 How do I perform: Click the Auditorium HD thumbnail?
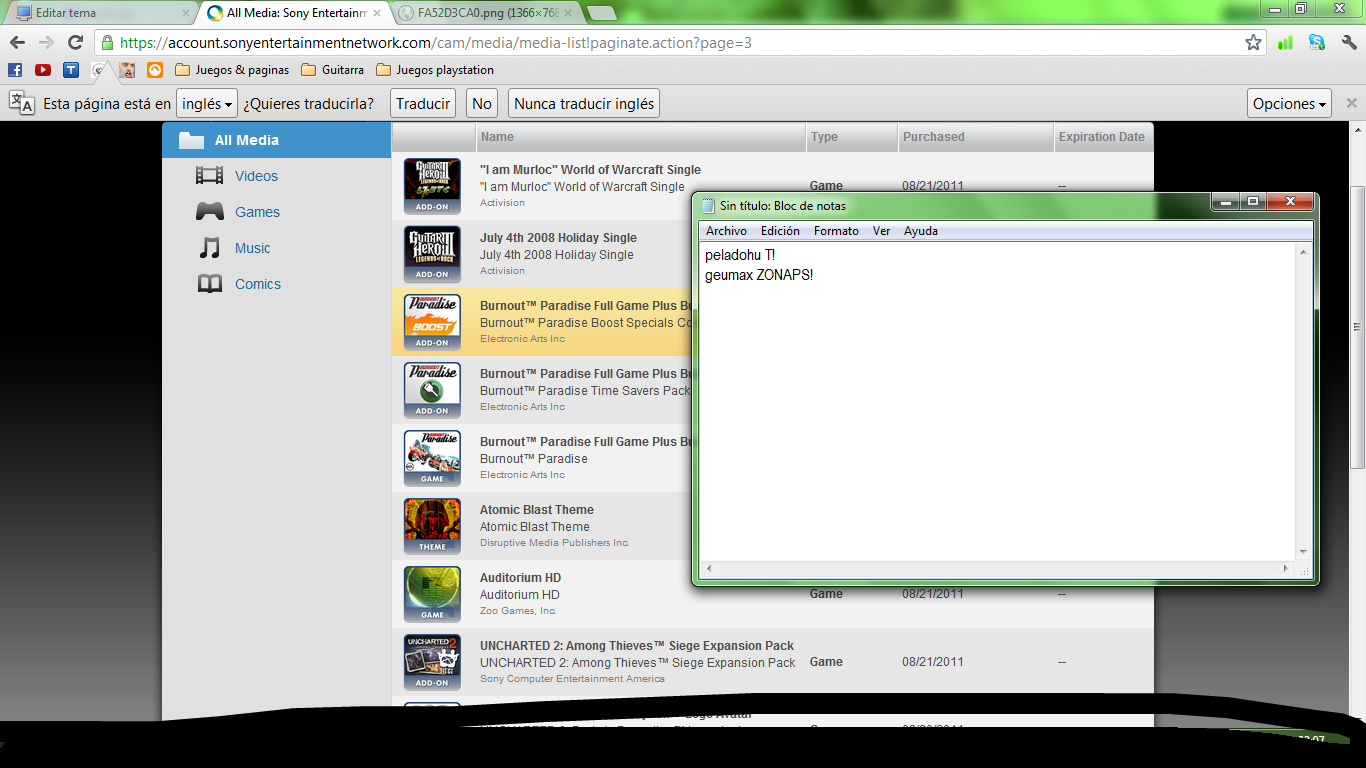pos(432,594)
